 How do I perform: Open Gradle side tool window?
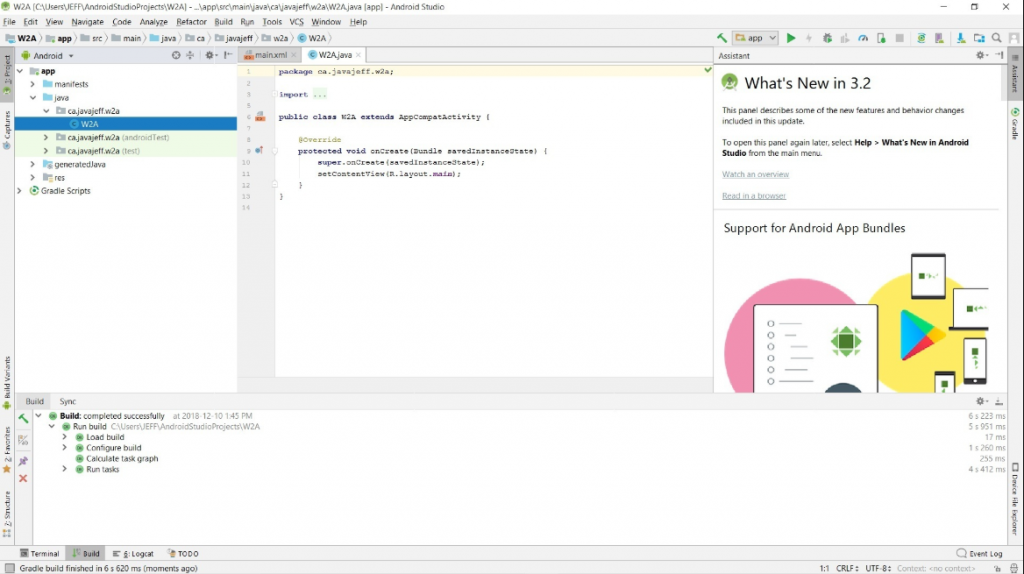point(1015,123)
